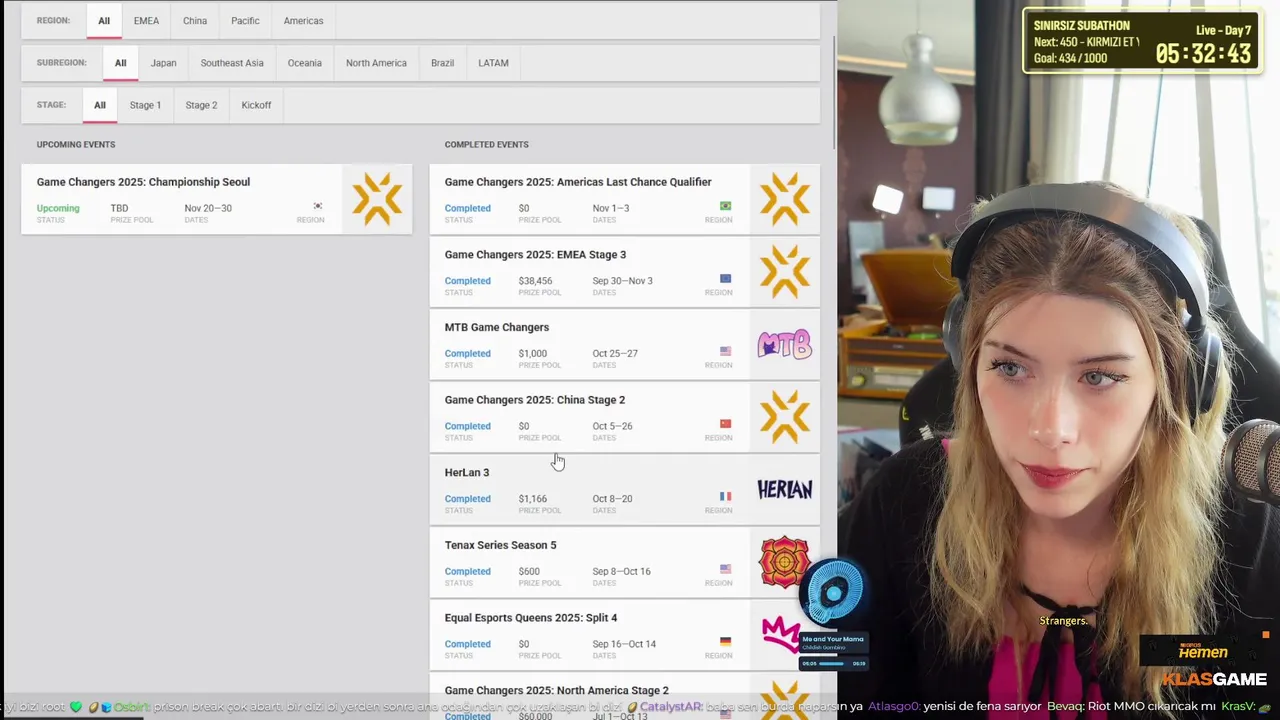
Task: Filter by Stage 2
Action: (x=201, y=105)
